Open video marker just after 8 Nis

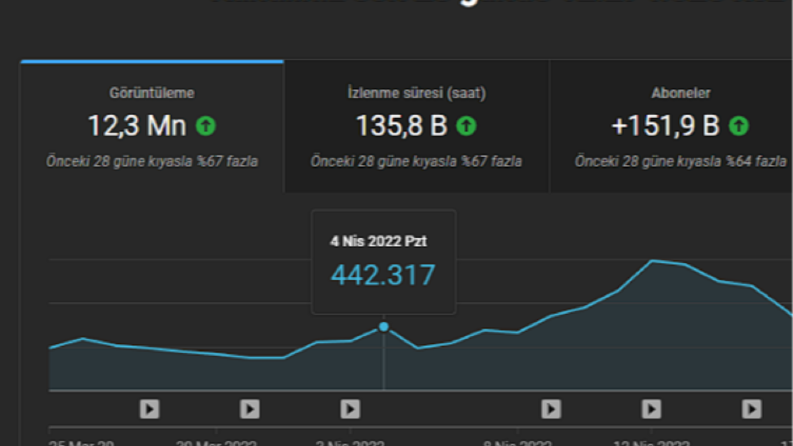coord(551,409)
